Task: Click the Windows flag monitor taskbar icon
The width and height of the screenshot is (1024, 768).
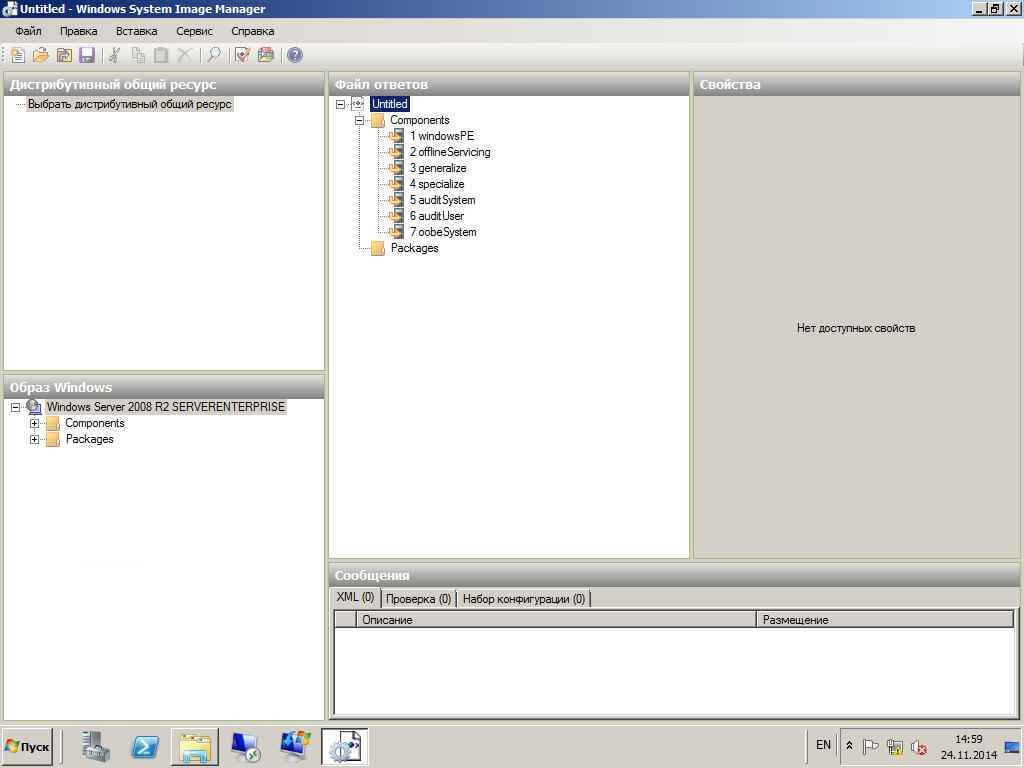Action: coord(295,746)
